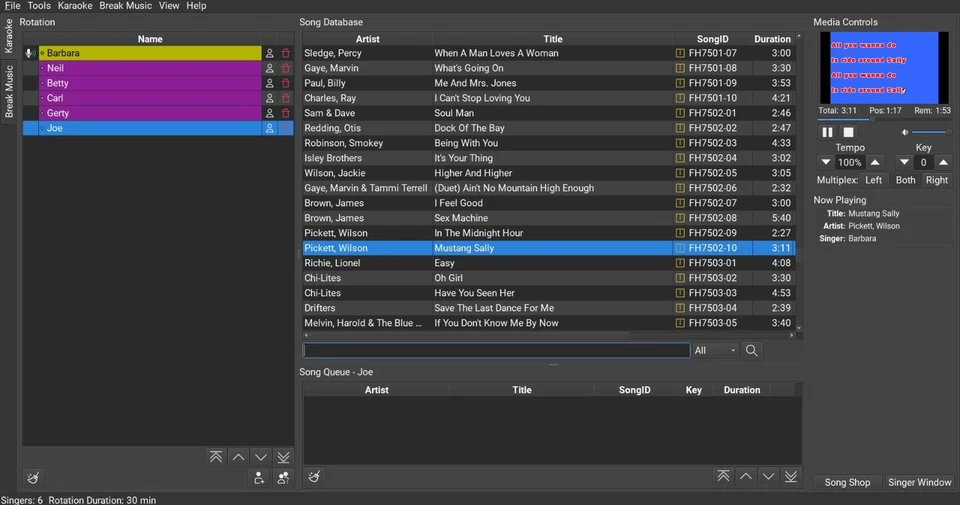Click the volume slider in Media Controls

click(x=930, y=132)
